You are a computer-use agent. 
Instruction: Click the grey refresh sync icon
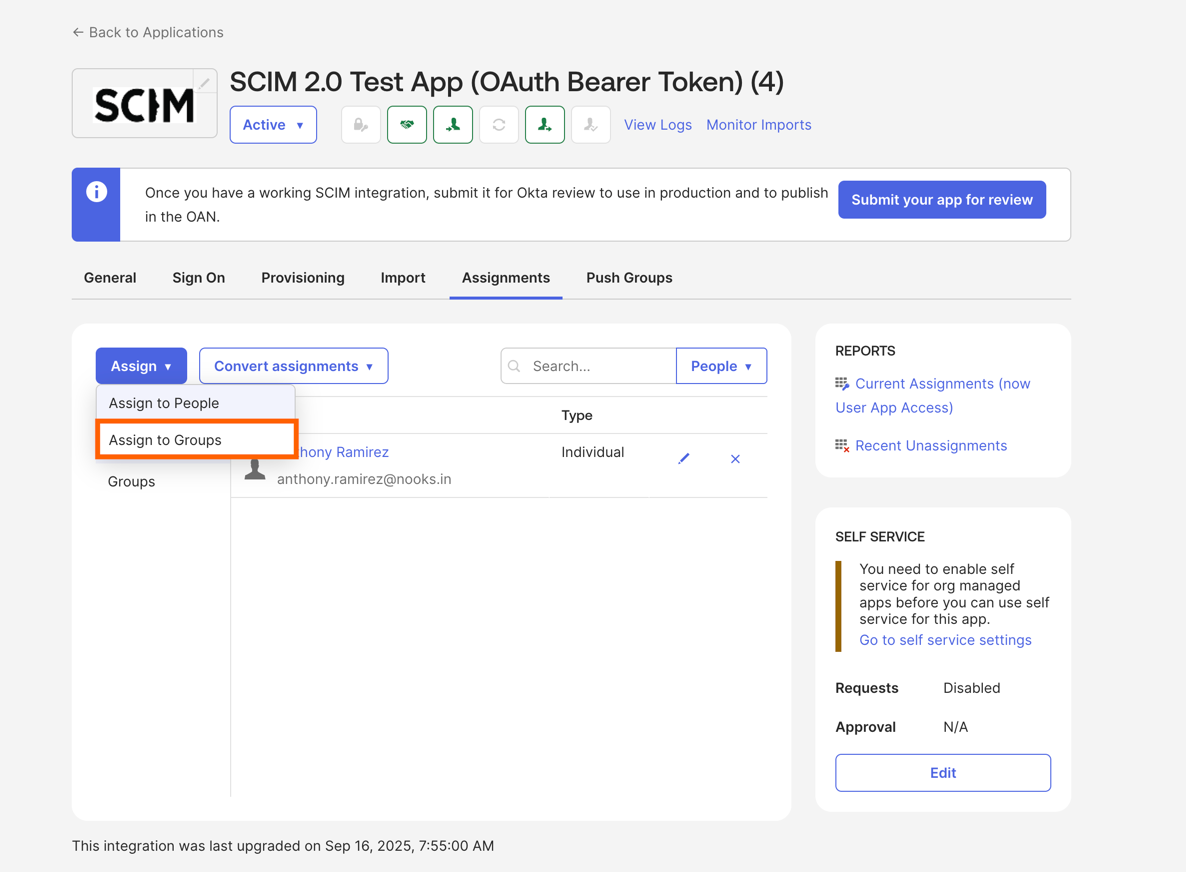(x=499, y=125)
